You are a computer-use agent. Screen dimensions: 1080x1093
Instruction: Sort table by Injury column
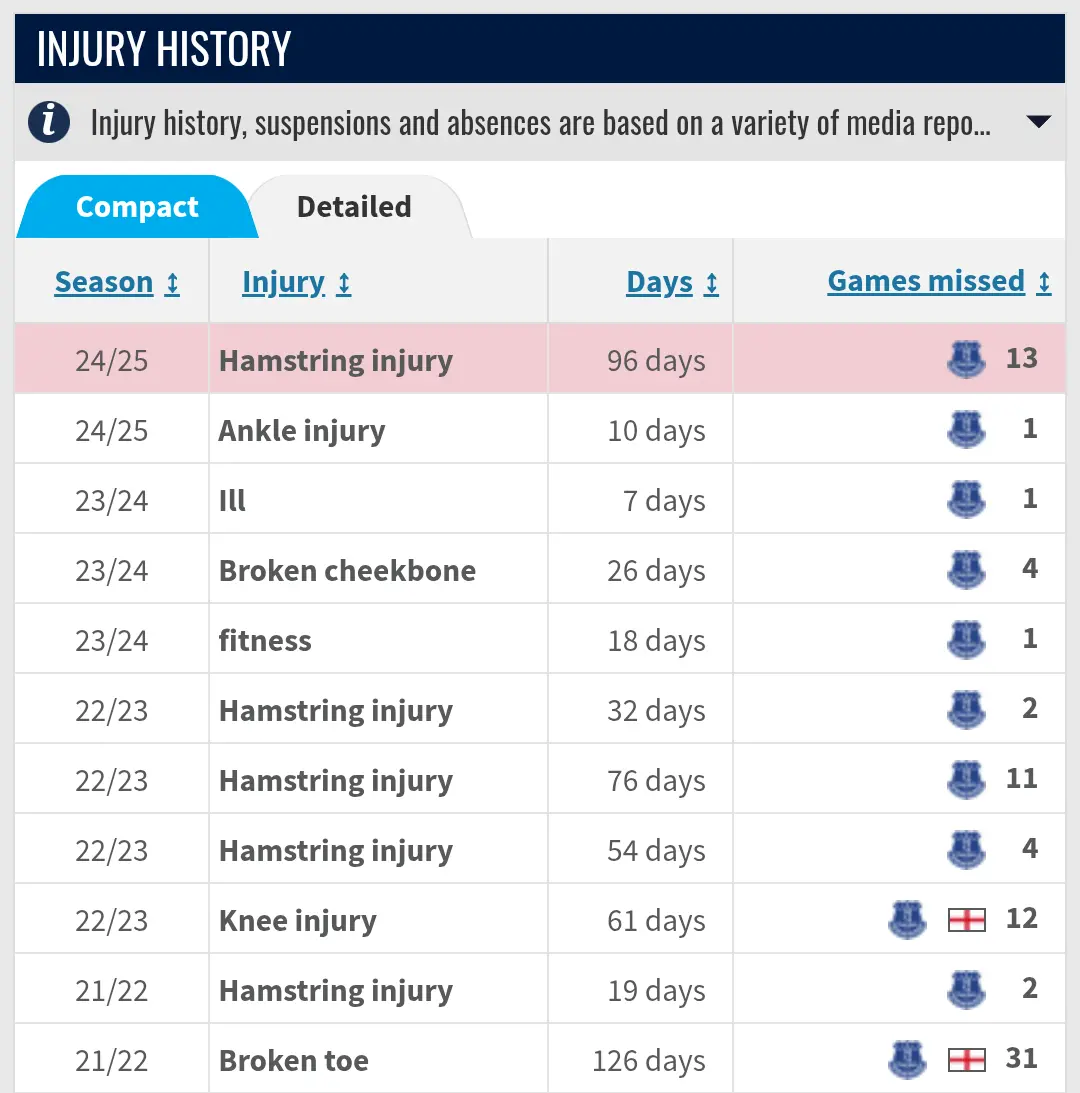pos(283,282)
